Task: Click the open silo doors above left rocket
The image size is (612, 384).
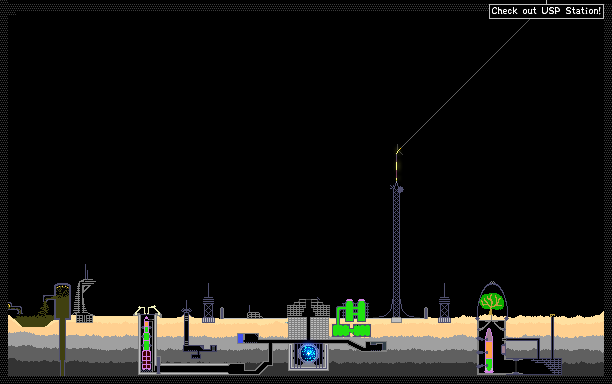Action: coord(148,311)
